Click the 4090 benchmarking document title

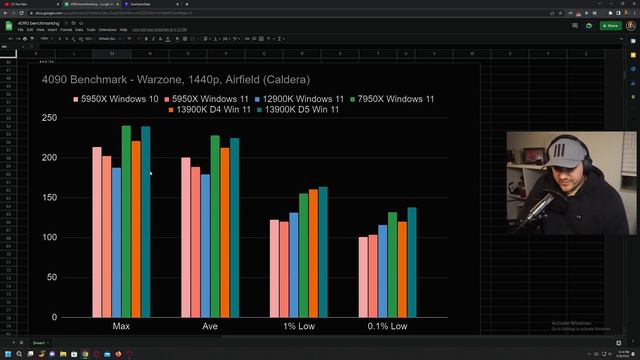[x=39, y=23]
